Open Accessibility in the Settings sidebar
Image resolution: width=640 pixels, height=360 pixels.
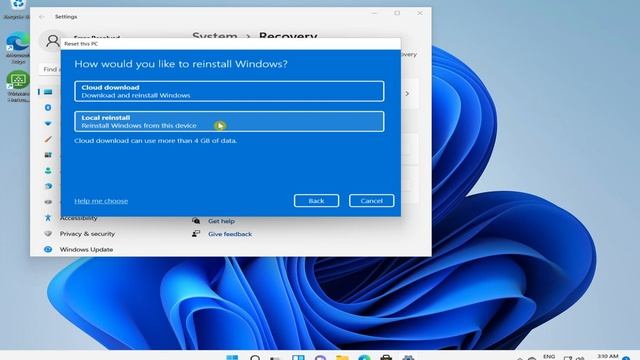pyautogui.click(x=78, y=218)
